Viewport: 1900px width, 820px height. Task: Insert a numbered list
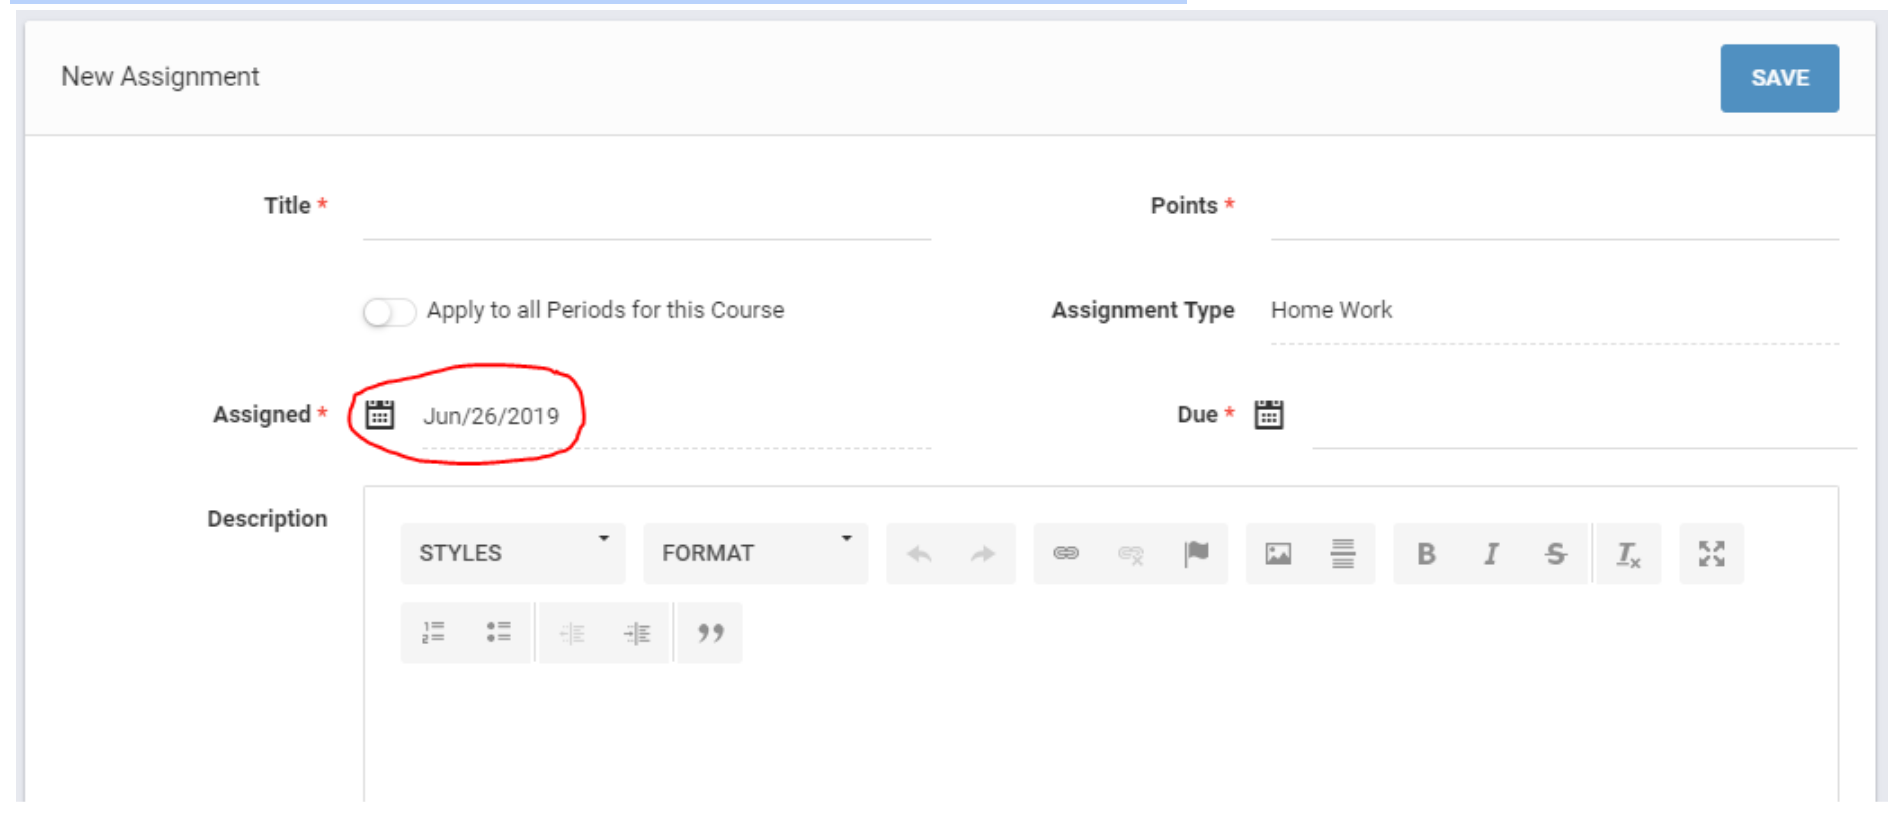point(433,632)
